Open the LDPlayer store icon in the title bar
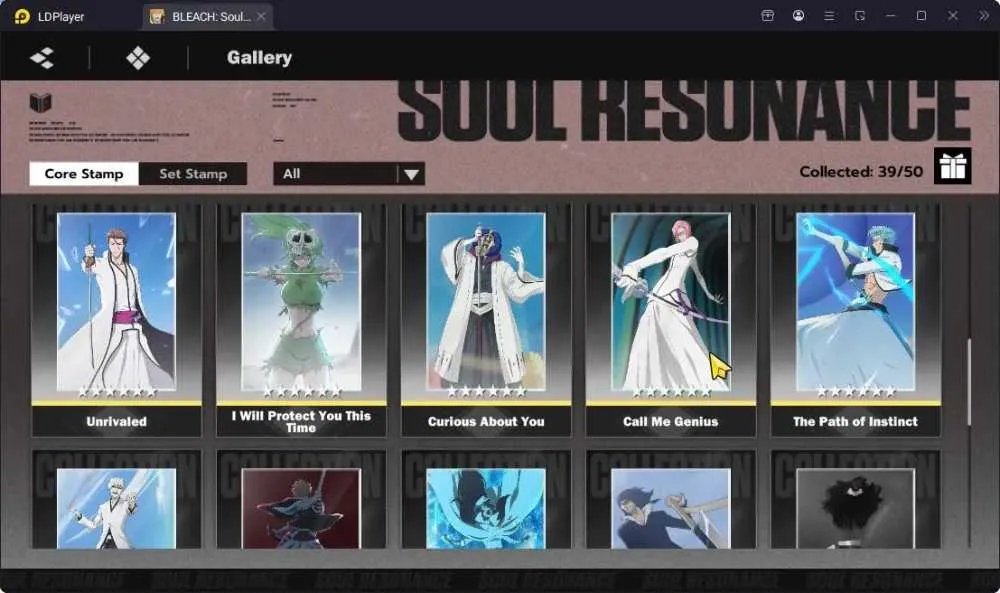 768,16
